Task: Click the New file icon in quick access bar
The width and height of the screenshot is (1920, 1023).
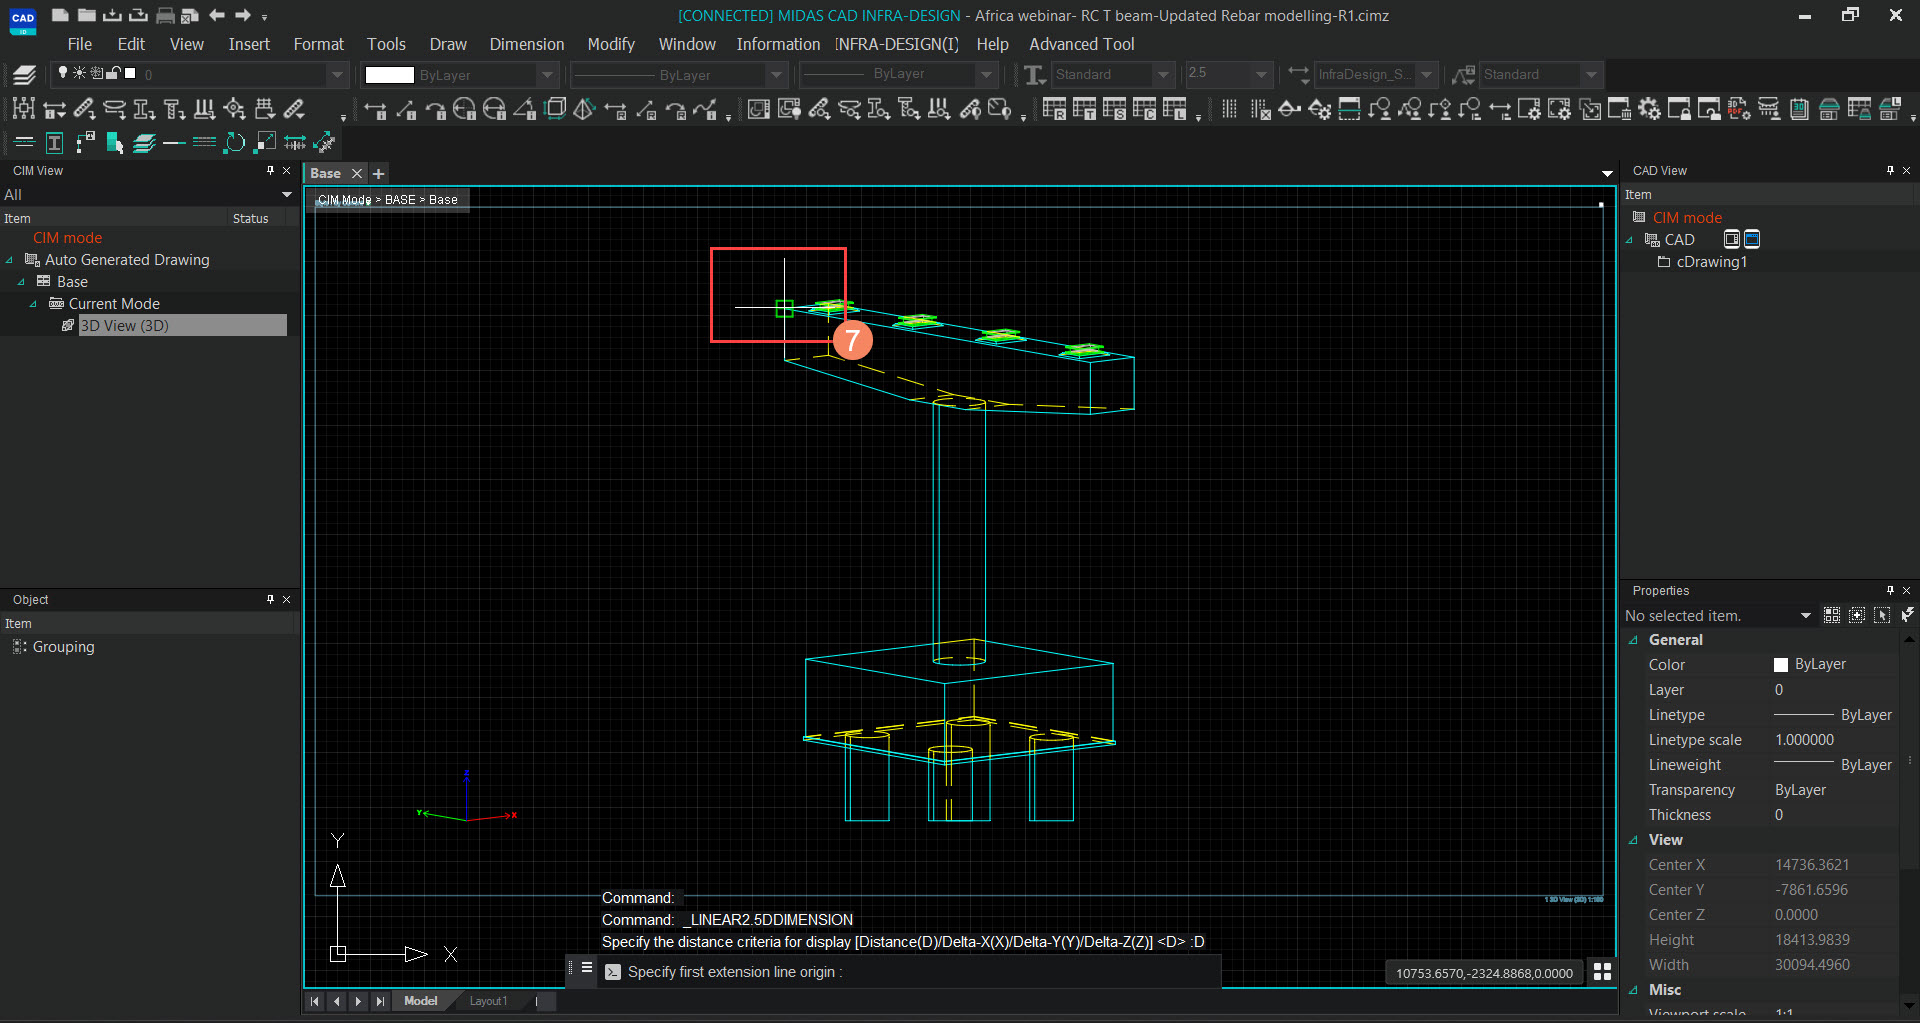Action: tap(60, 15)
